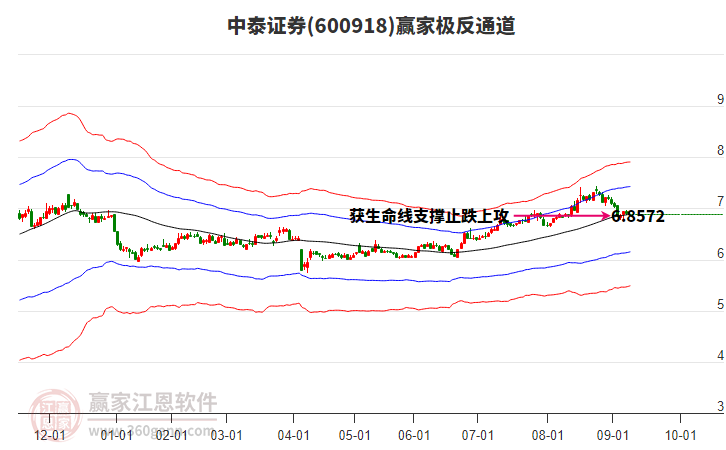Select the 03-01 date axis label
Viewport: 726px width, 450px height.
point(226,435)
